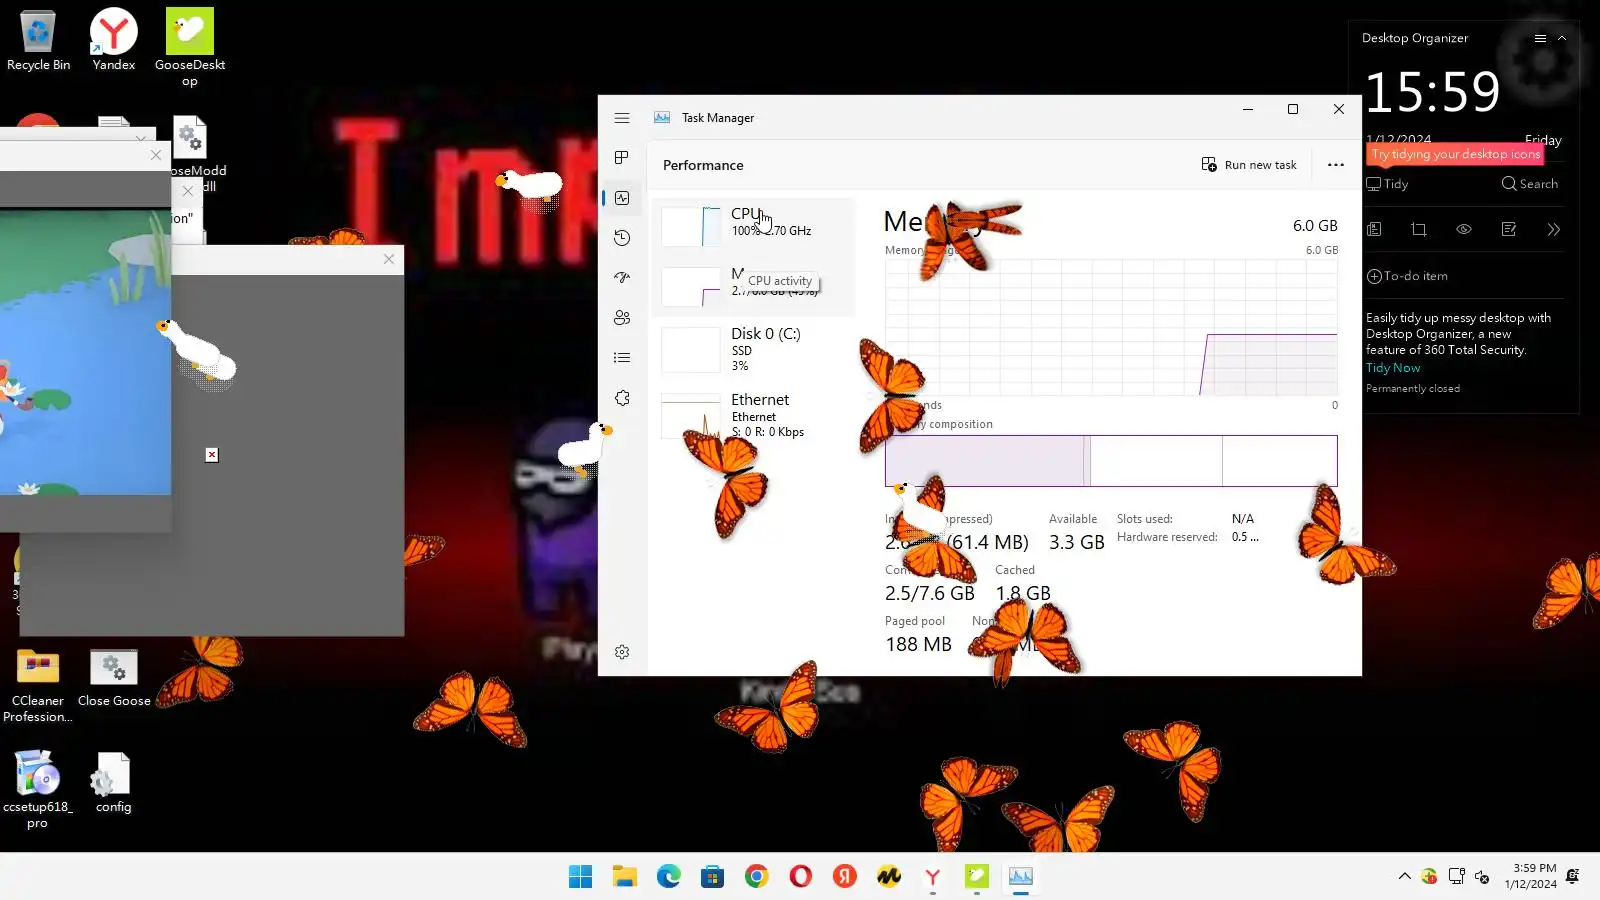
Task: Open the Windows Start menu
Action: (580, 877)
